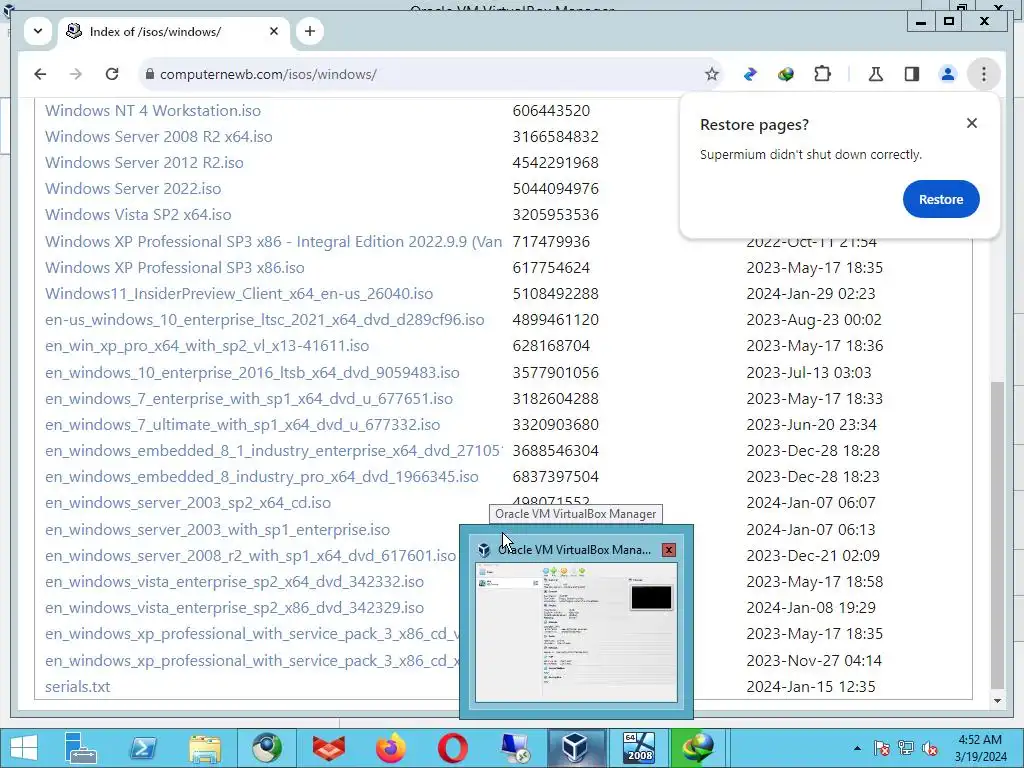Click en_windows_vista_enterprise_sp2_x86 iso link
1024x768 pixels.
234,608
